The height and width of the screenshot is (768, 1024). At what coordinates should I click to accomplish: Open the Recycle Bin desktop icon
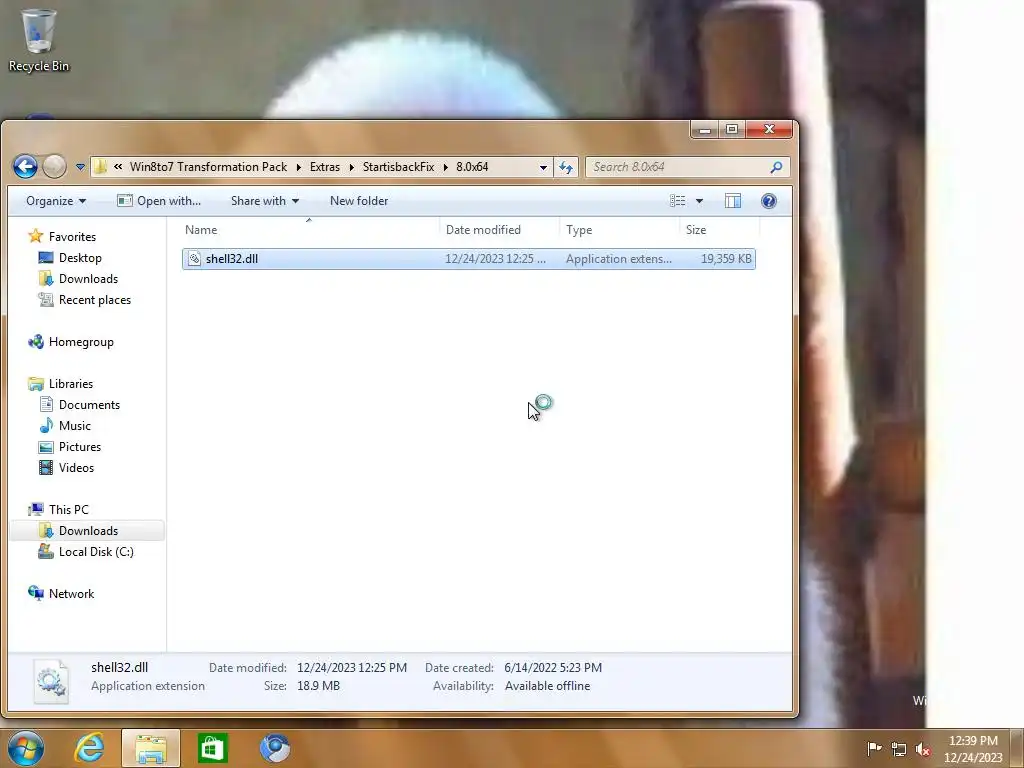coord(39,40)
